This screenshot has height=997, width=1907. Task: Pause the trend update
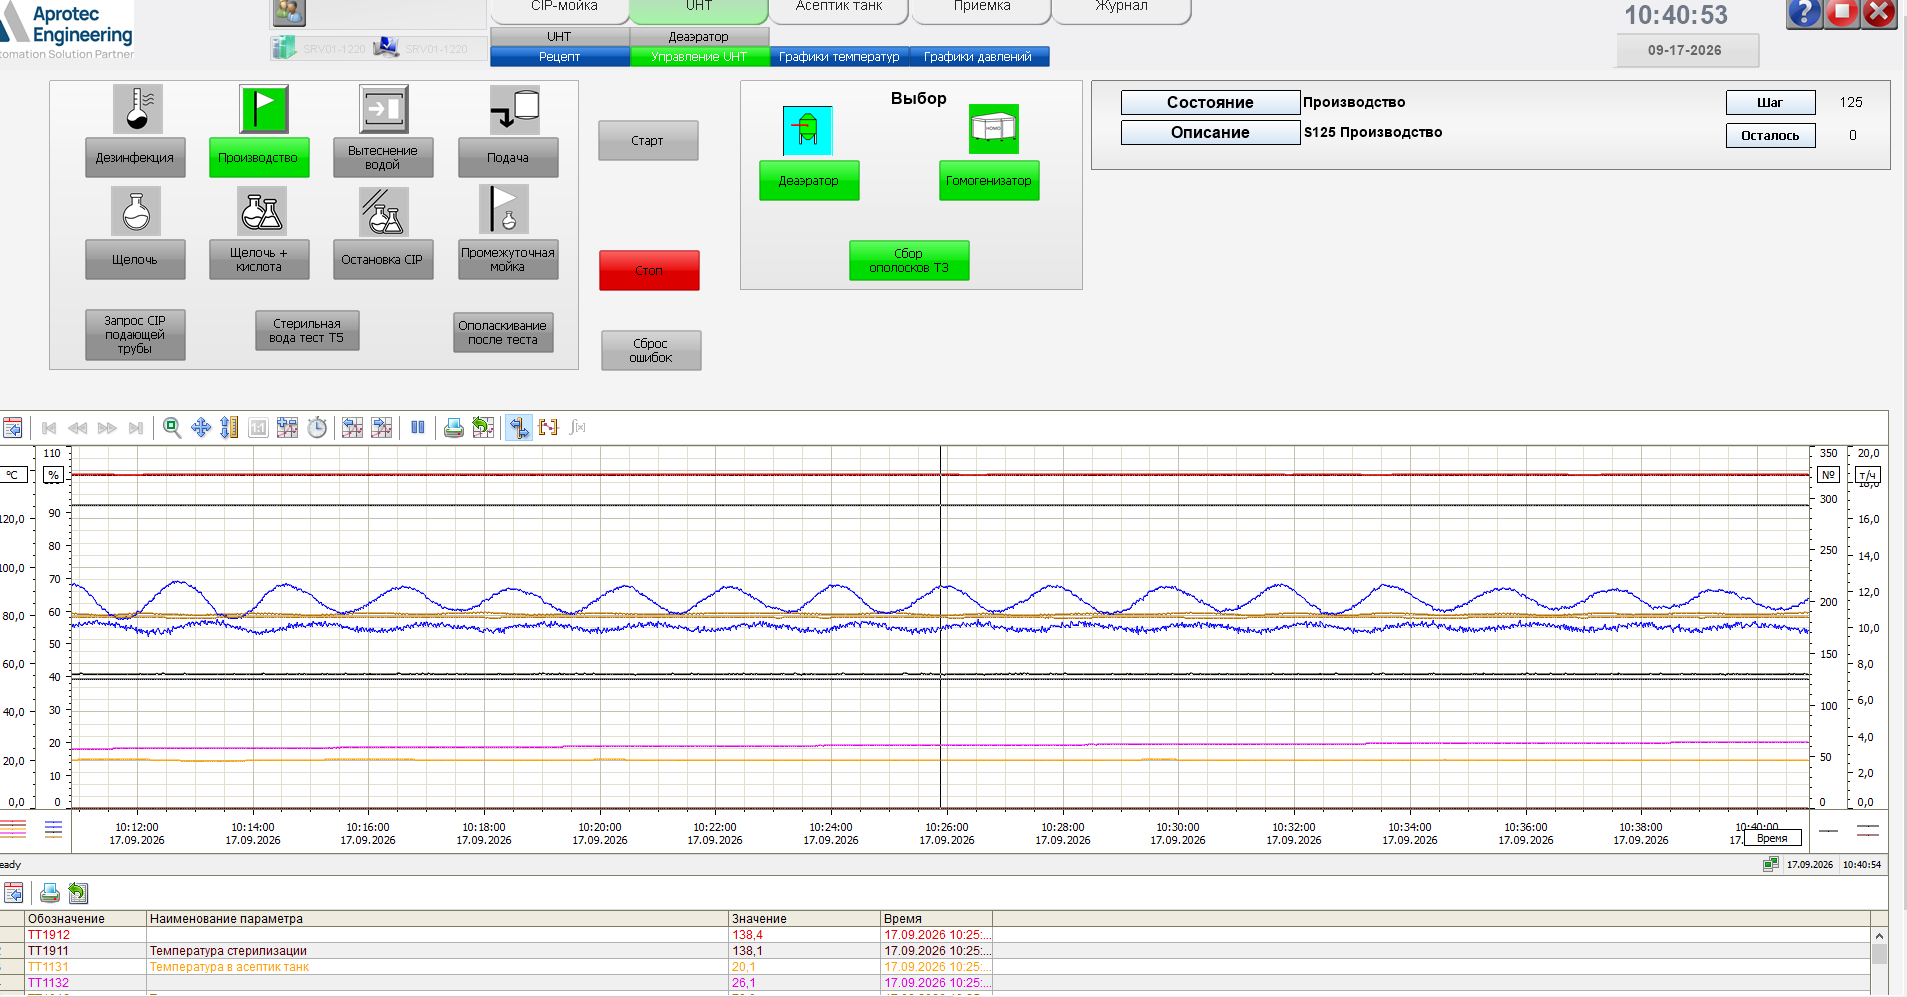(418, 428)
